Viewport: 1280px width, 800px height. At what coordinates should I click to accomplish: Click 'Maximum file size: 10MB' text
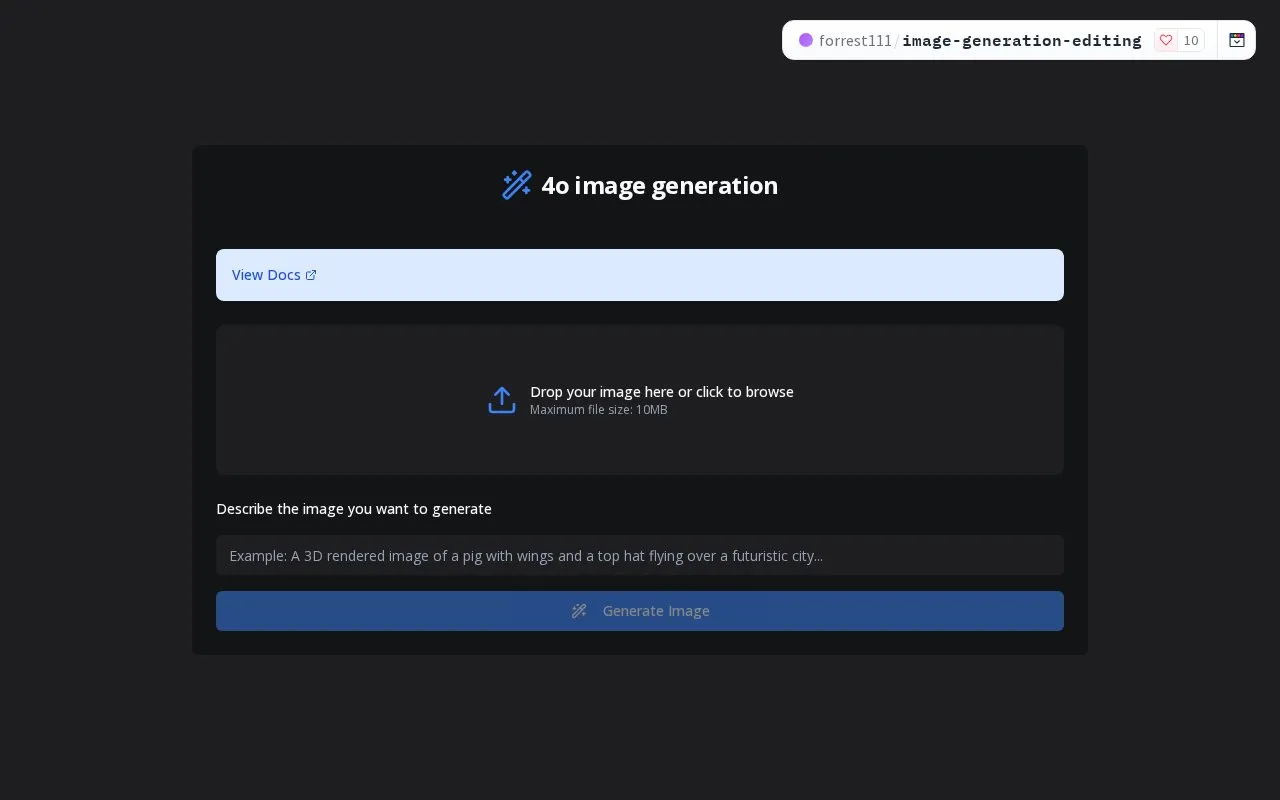pyautogui.click(x=599, y=410)
